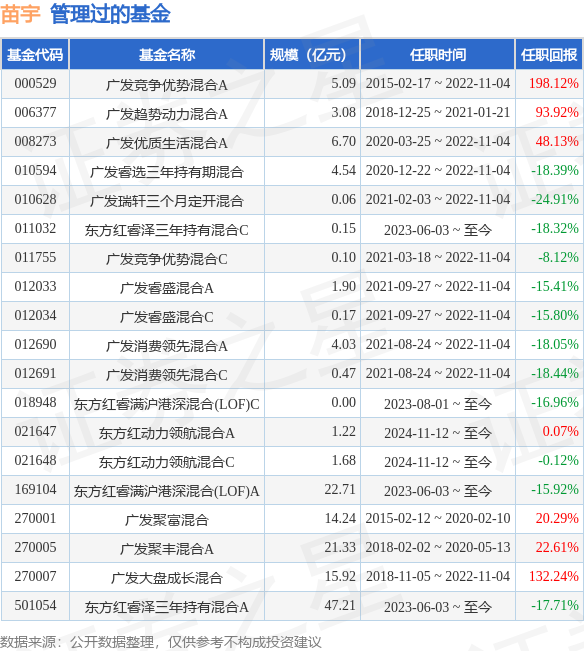
Task: Select fund name 广发瑞轩三个月定开混合
Action: pyautogui.click(x=166, y=201)
